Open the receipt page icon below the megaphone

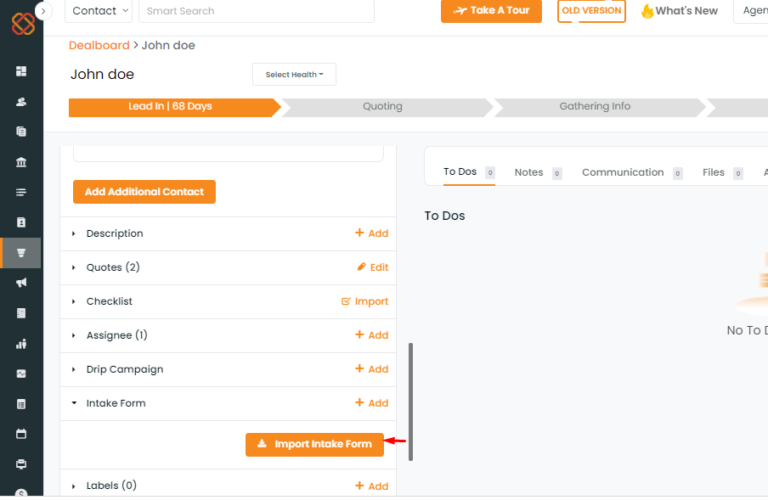click(x=21, y=313)
